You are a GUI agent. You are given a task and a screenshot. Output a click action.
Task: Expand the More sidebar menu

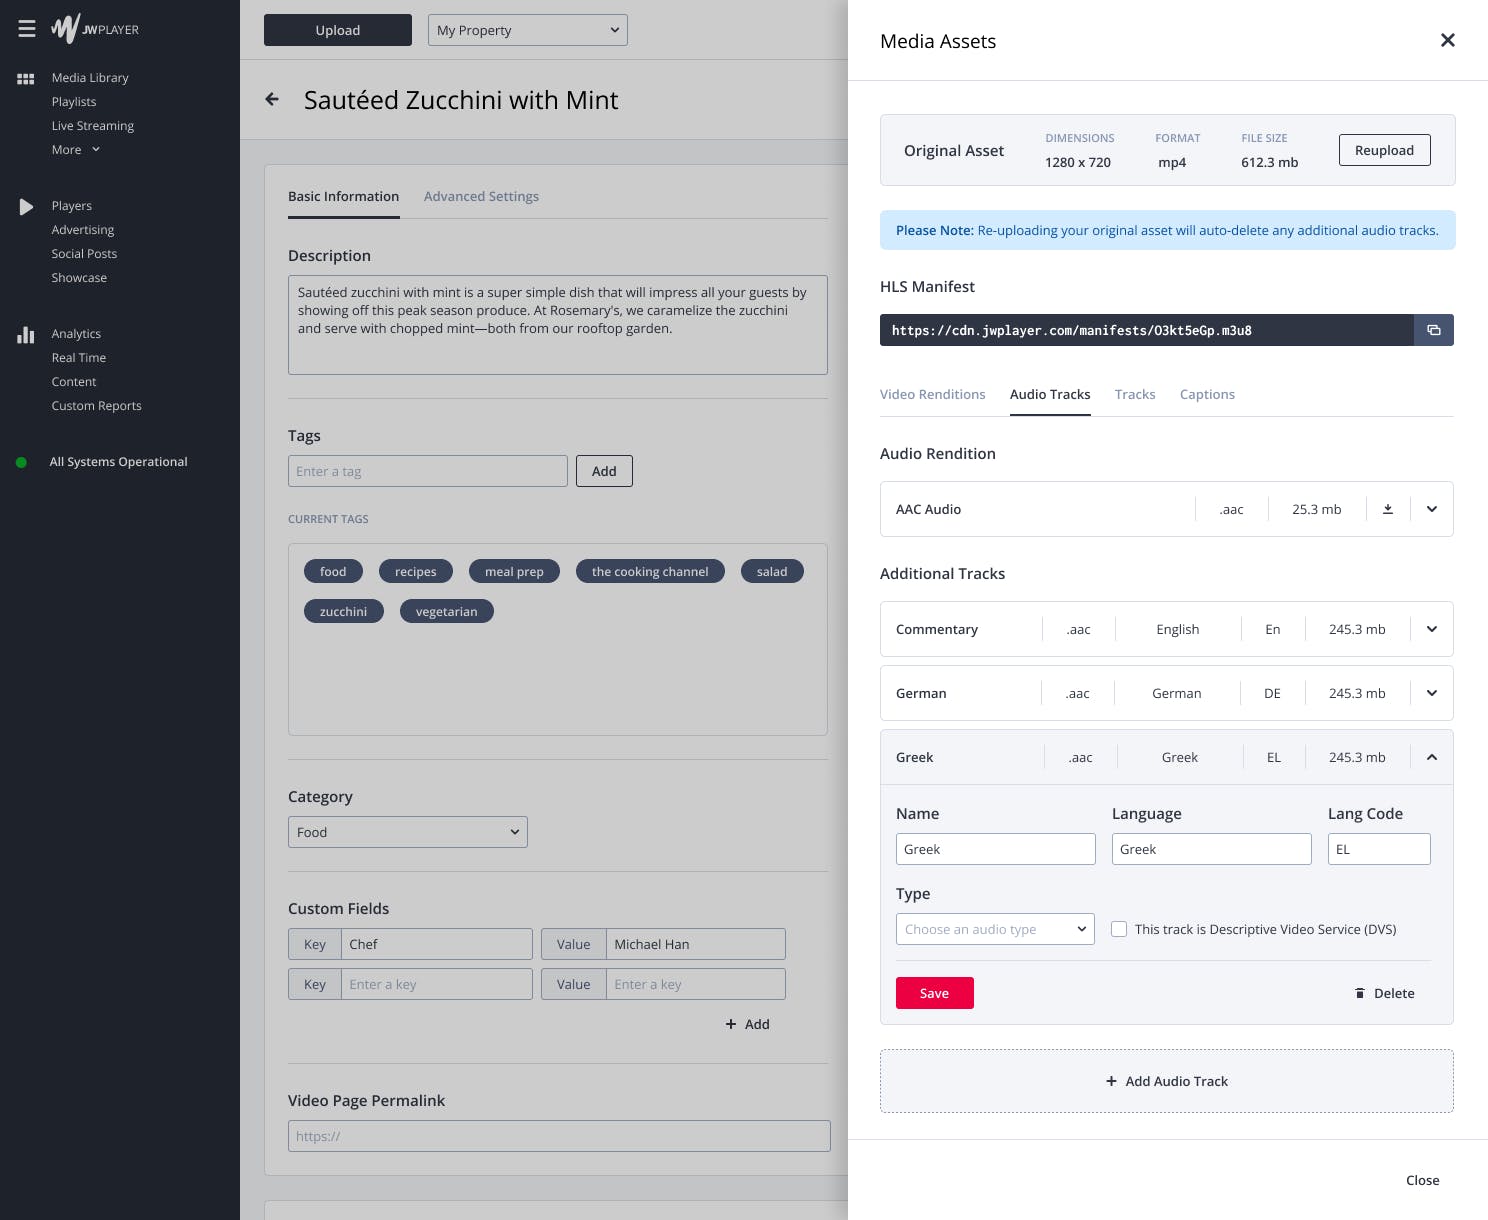[76, 150]
